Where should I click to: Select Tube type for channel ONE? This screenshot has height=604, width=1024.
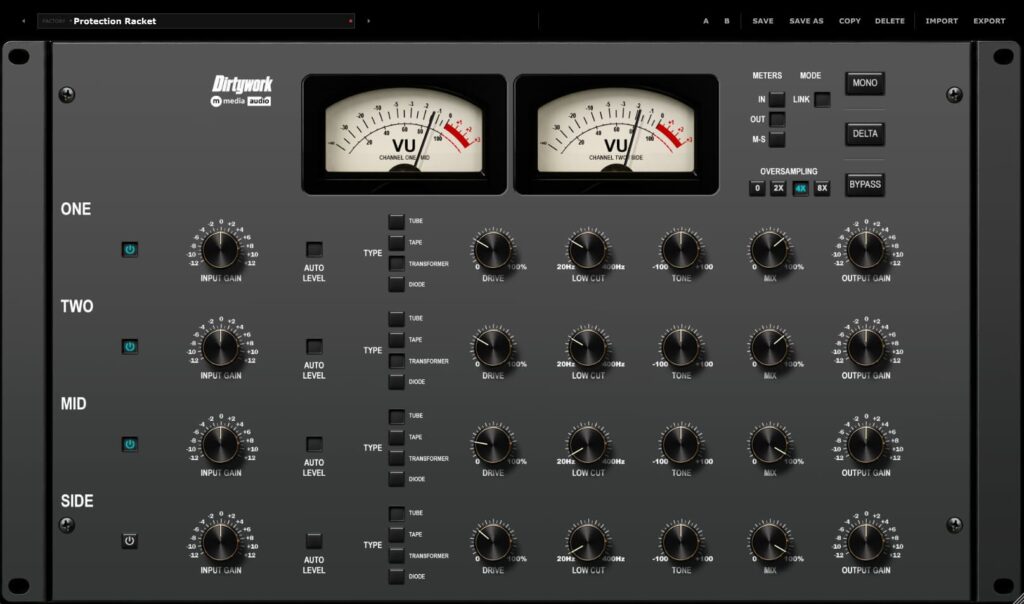click(x=396, y=221)
